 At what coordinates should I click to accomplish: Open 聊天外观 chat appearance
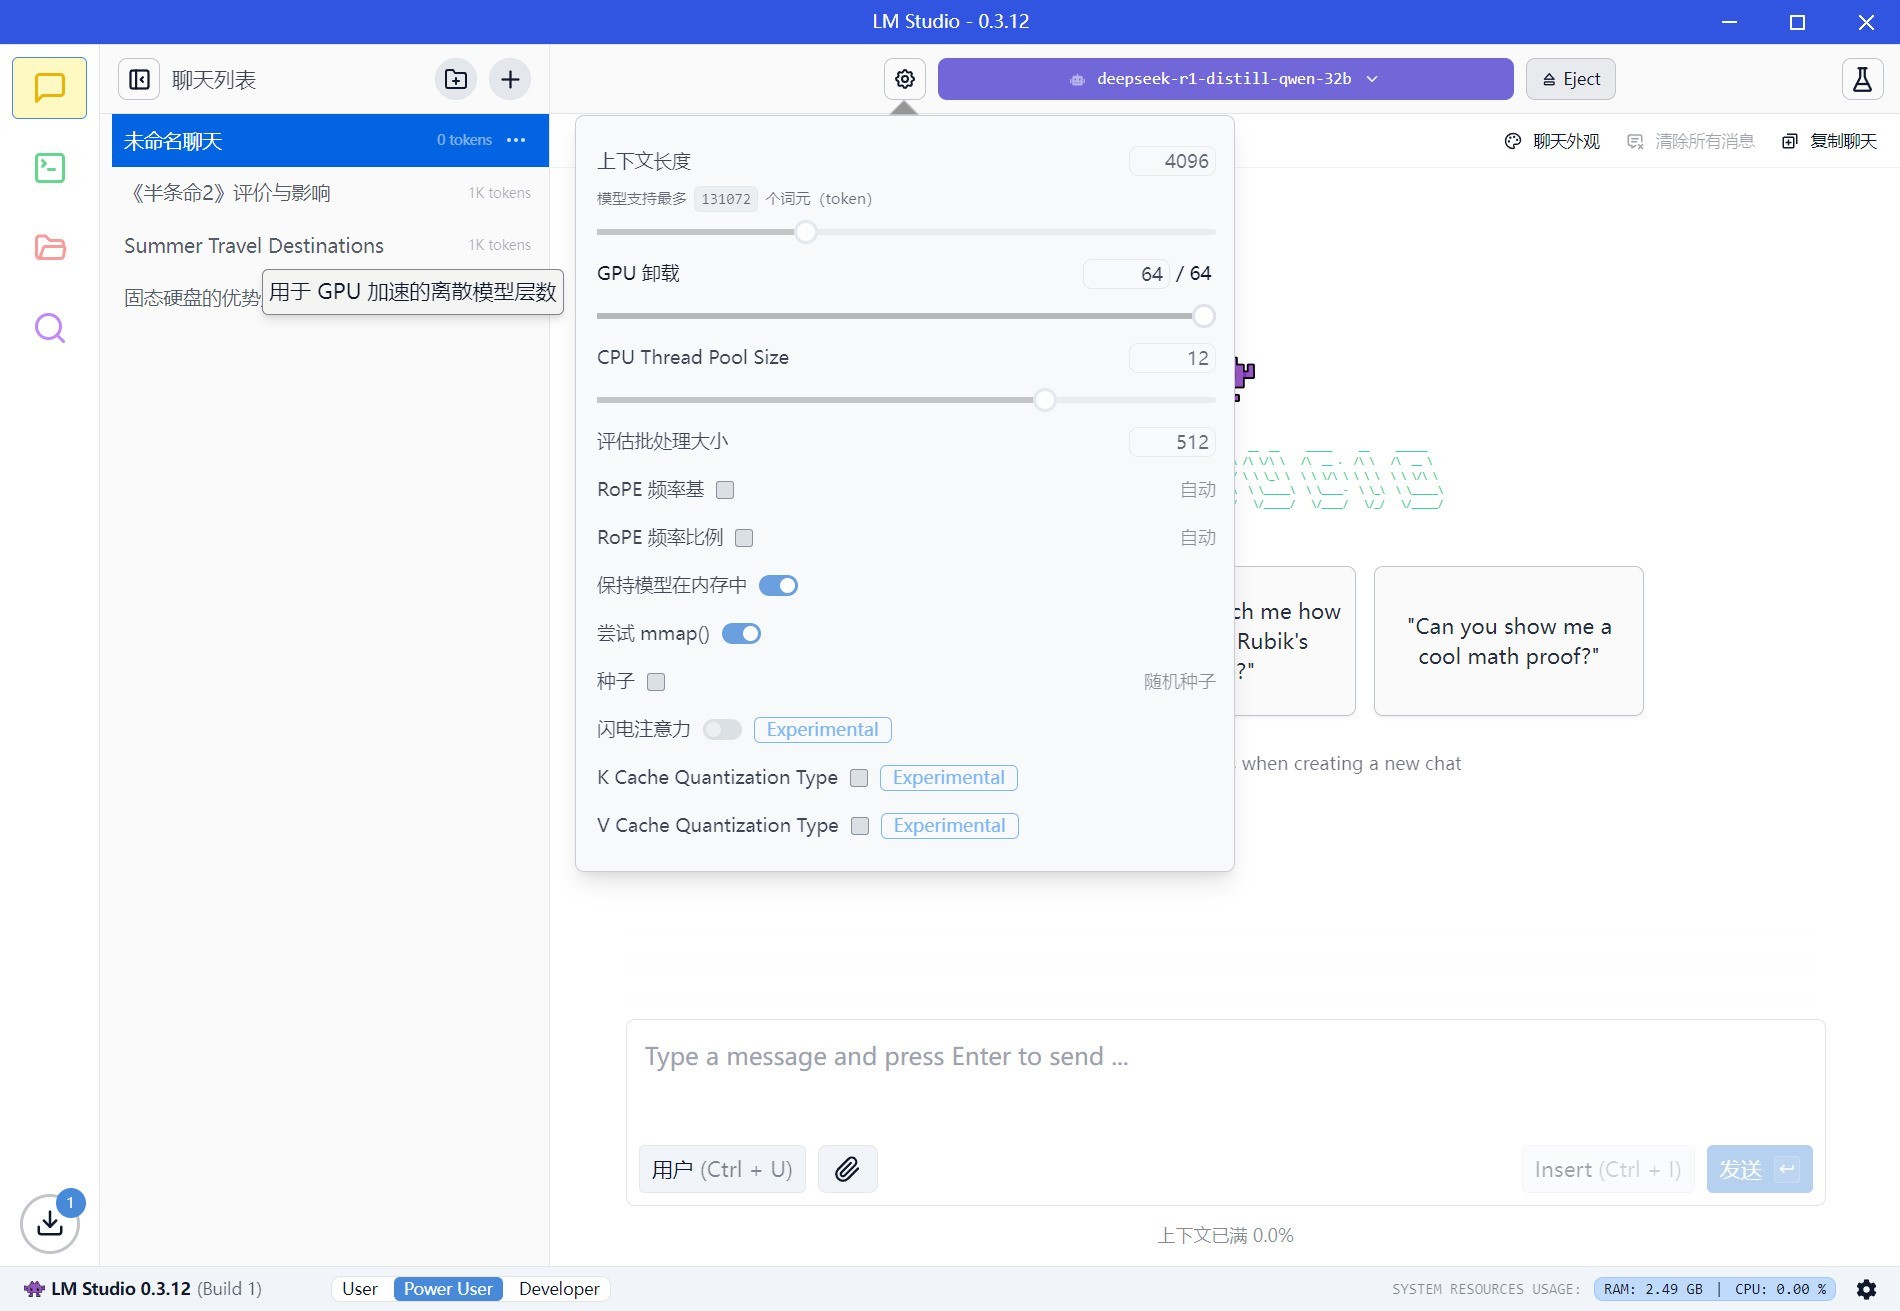click(1552, 141)
